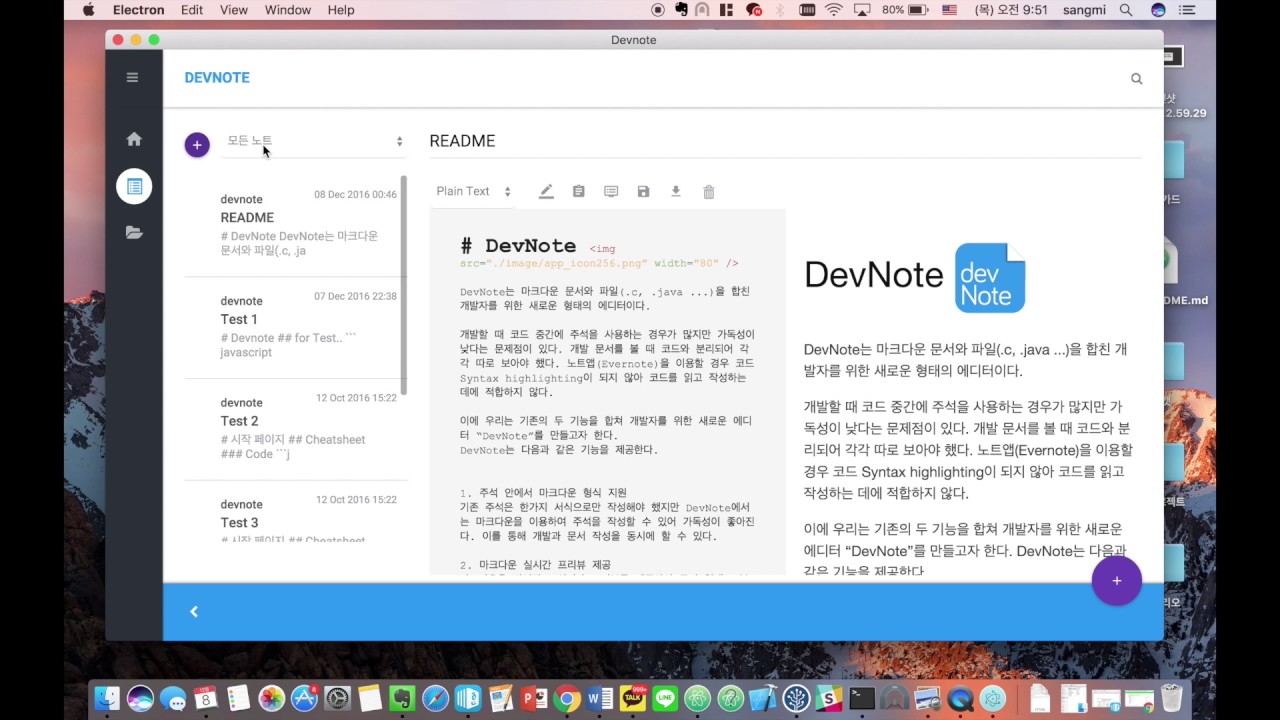The height and width of the screenshot is (720, 1280).
Task: Open the Electron menu
Action: pos(139,10)
